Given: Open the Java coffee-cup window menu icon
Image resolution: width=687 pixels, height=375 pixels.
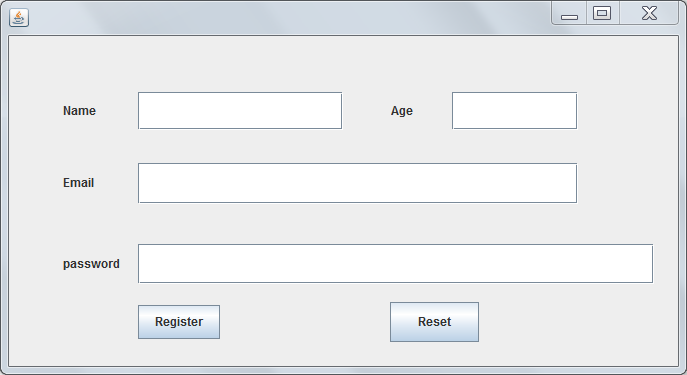Looking at the screenshot, I should pyautogui.click(x=19, y=18).
